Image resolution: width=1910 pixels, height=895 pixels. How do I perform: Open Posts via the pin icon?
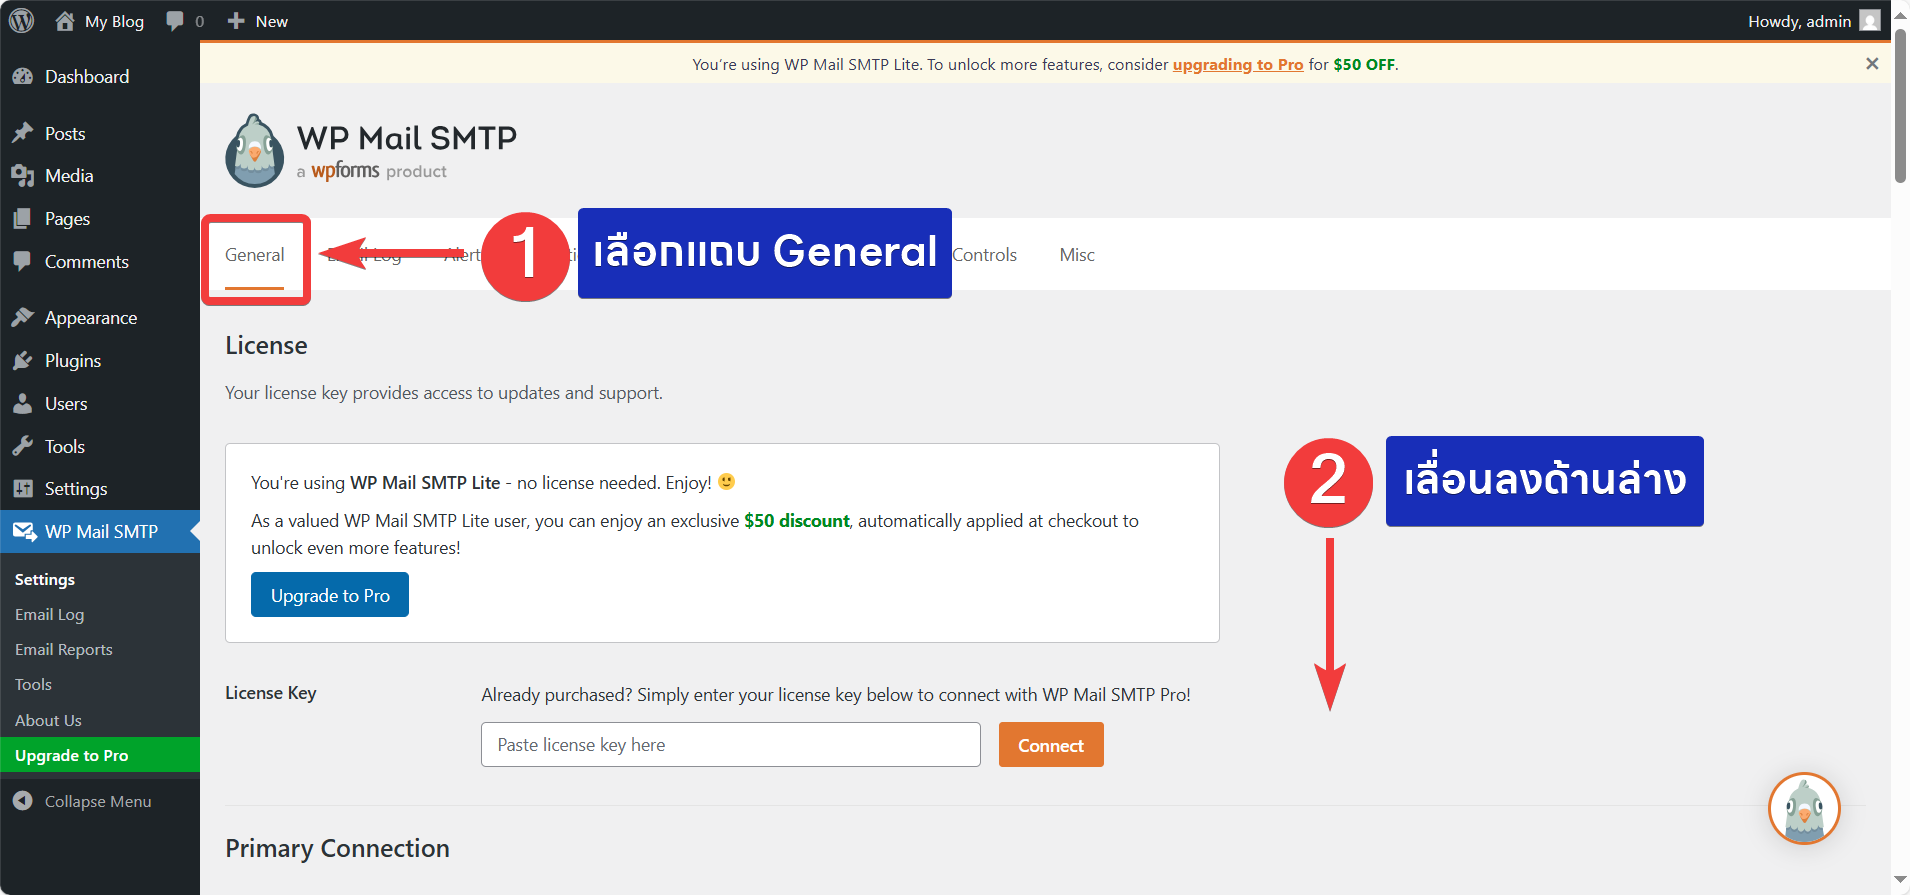point(23,133)
